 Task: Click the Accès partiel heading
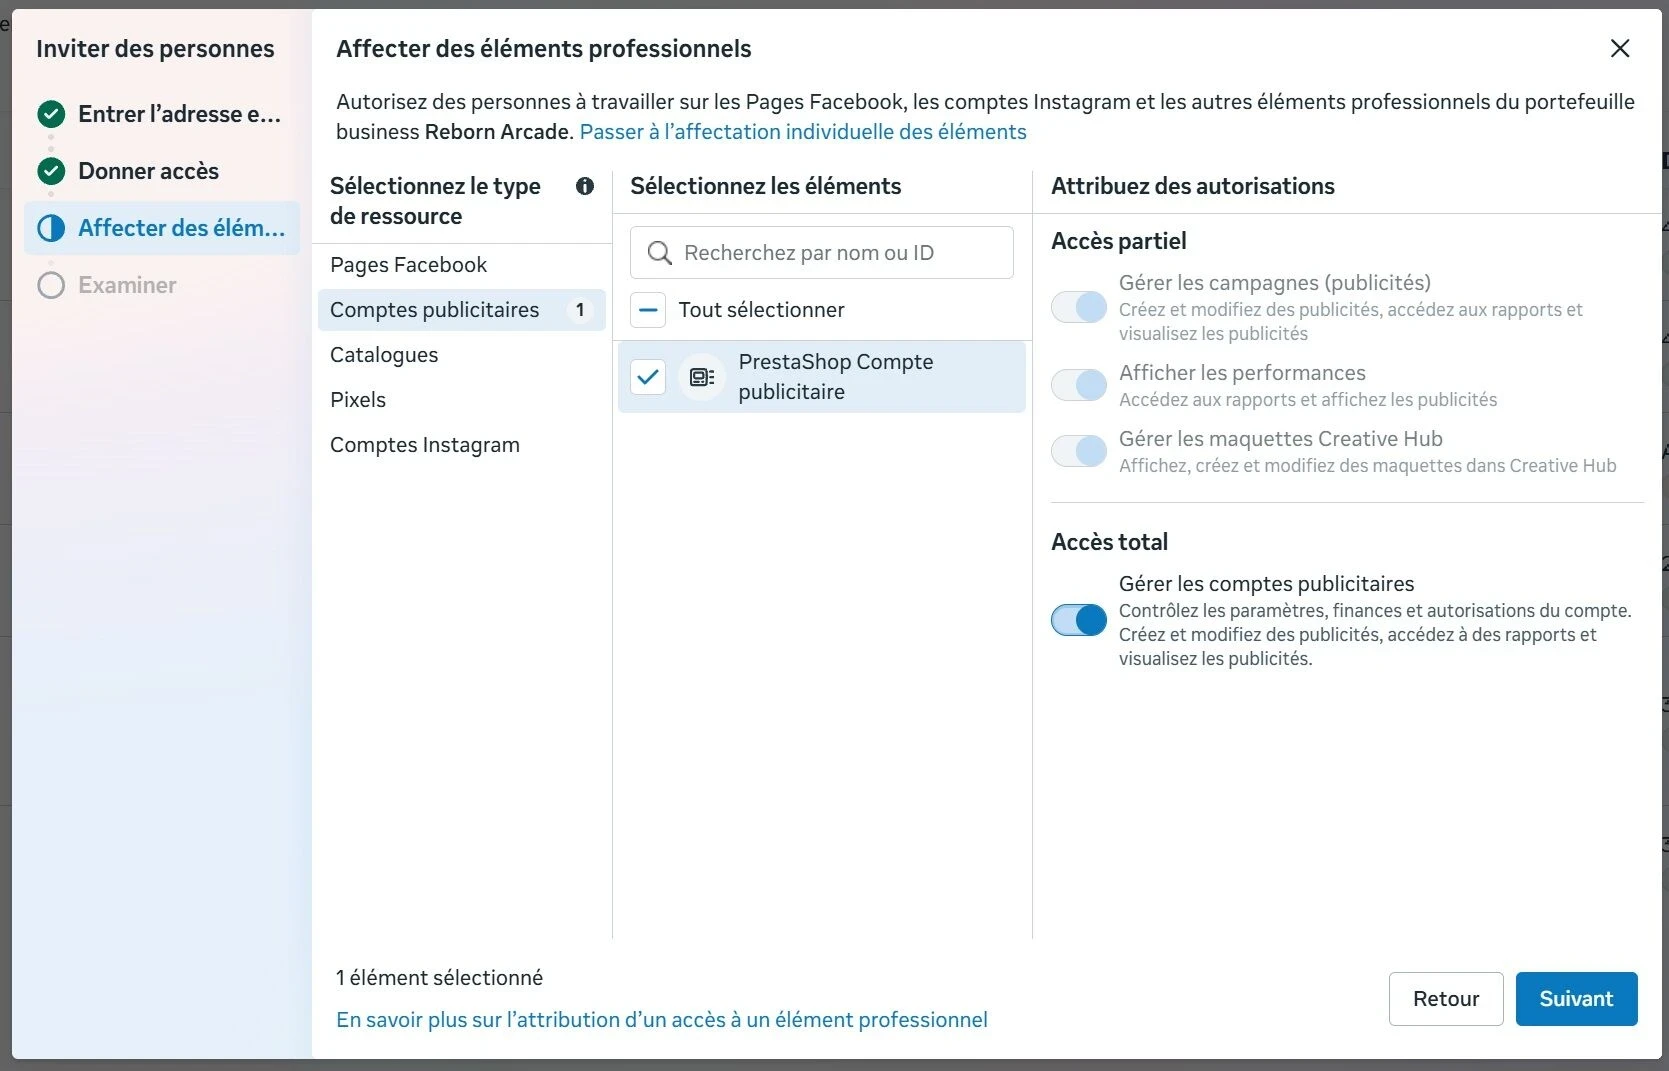coord(1118,241)
